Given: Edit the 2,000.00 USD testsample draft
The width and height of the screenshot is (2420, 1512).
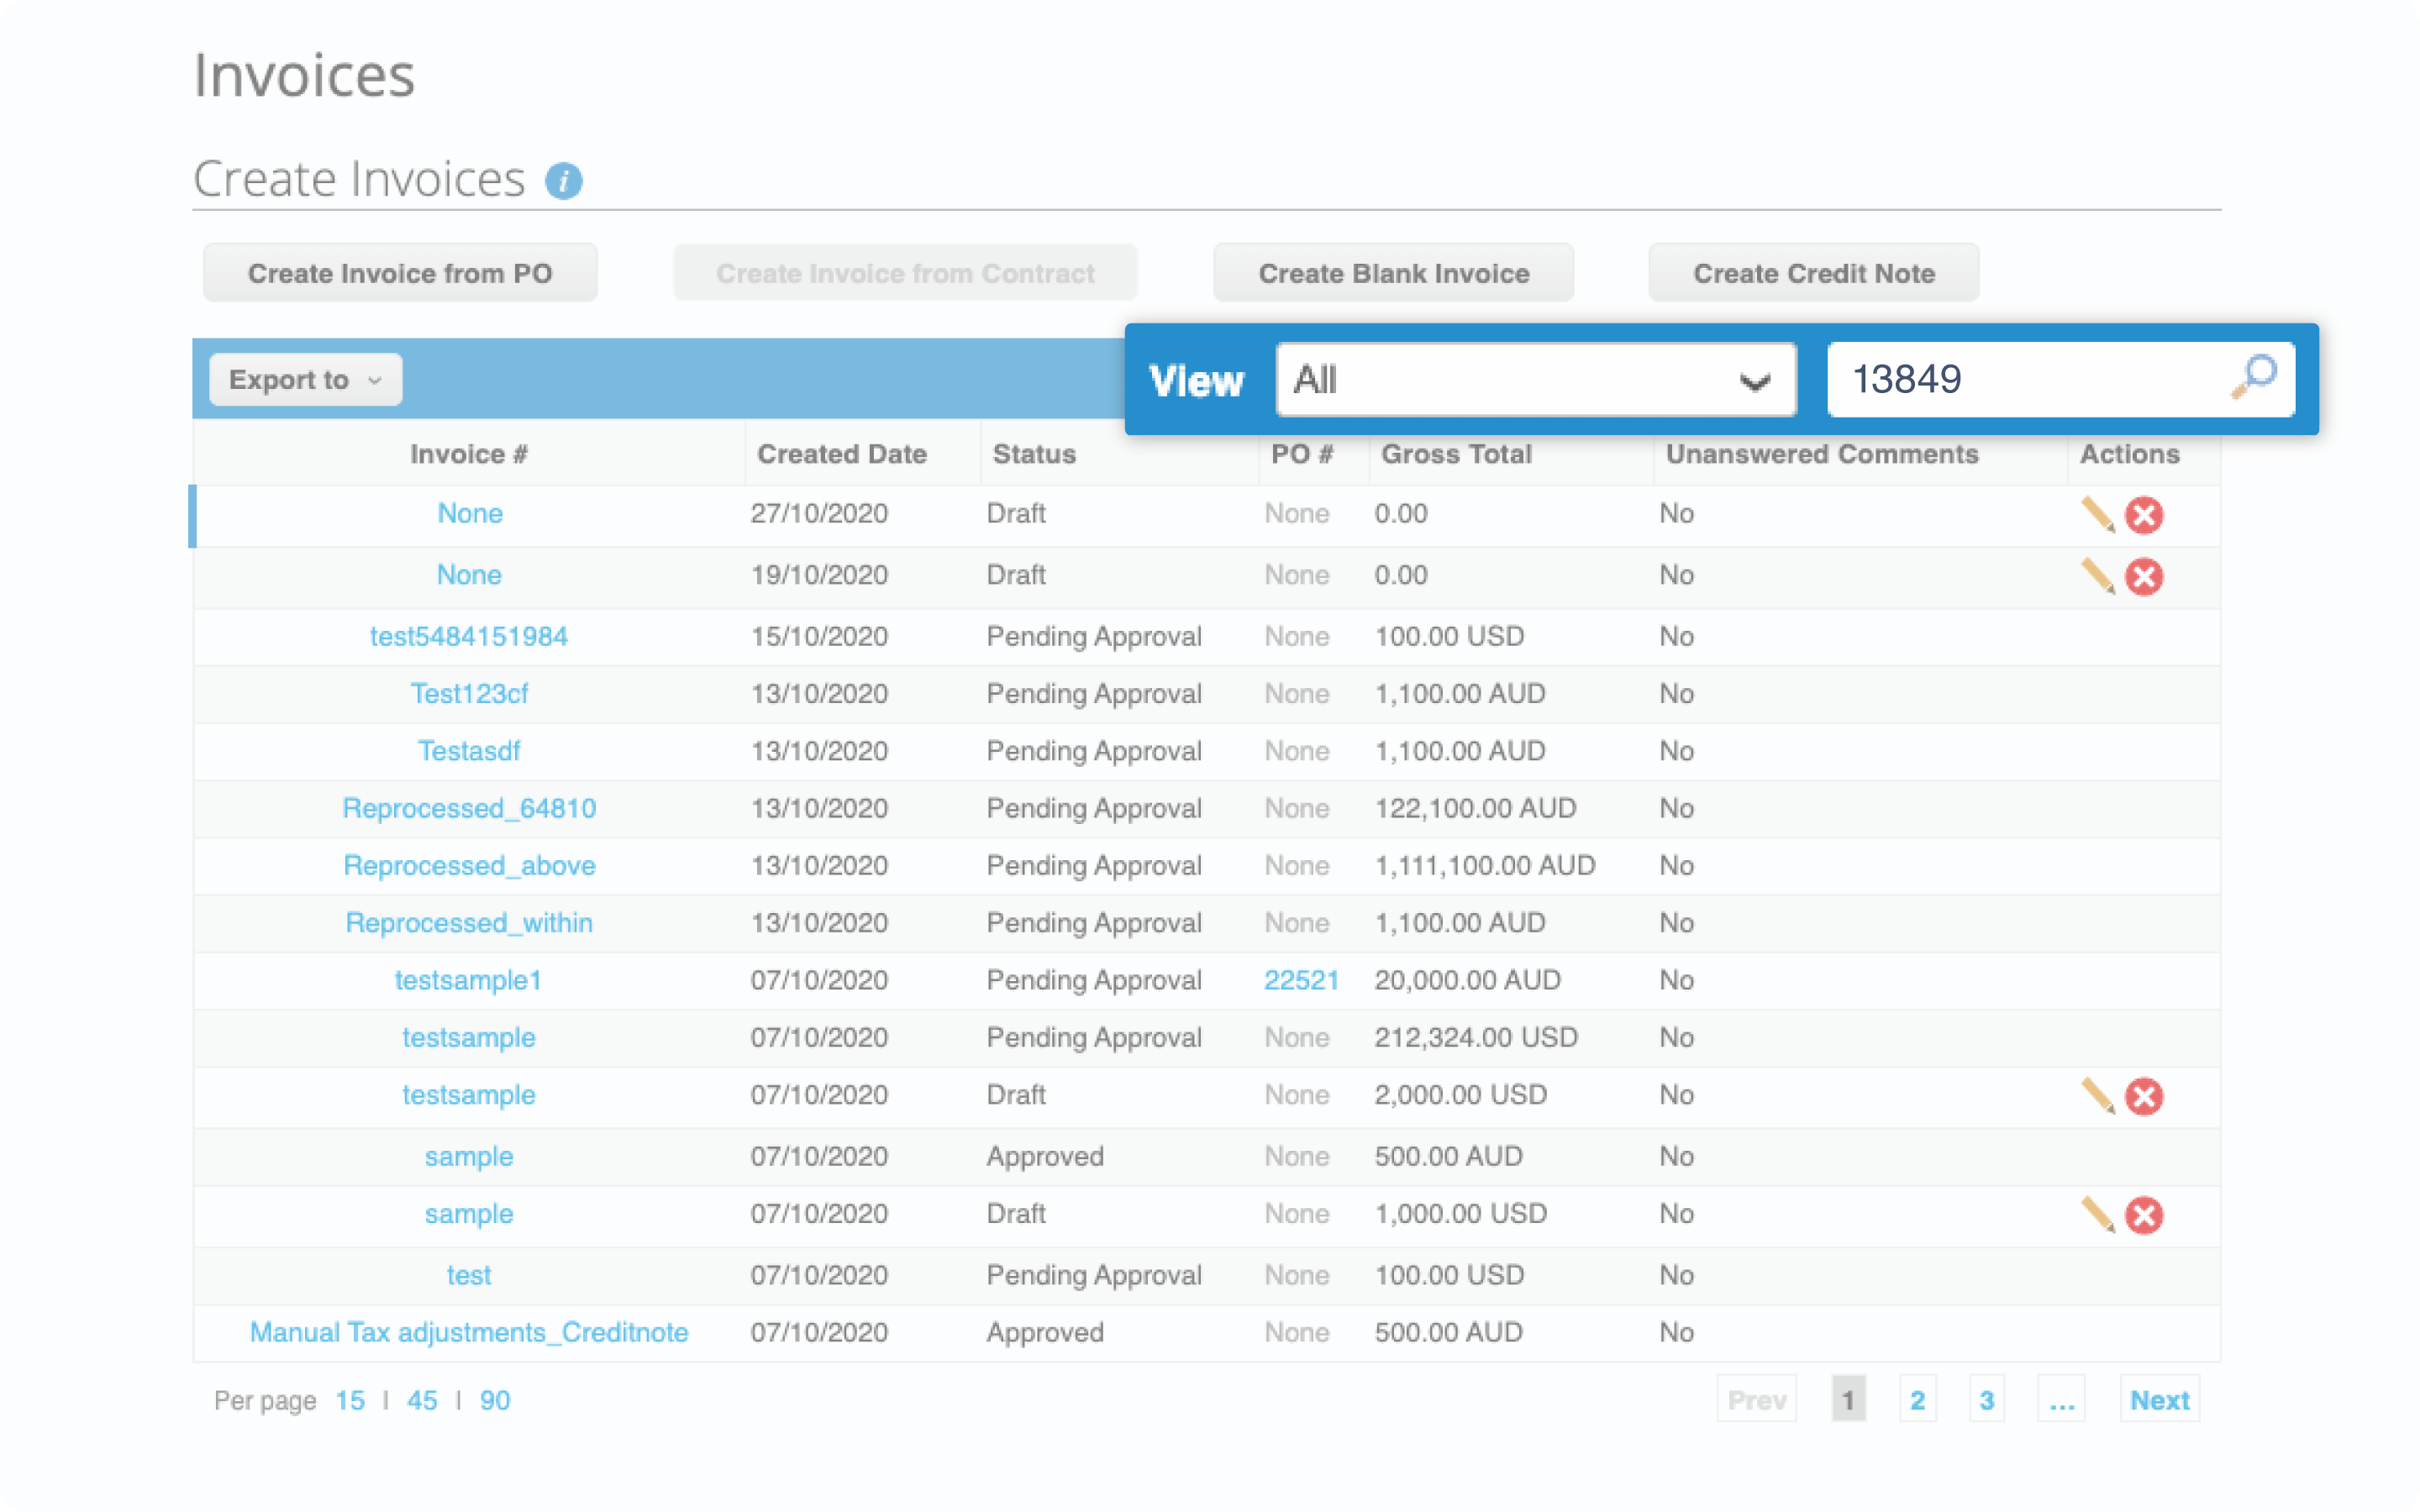Looking at the screenshot, I should point(2097,1096).
